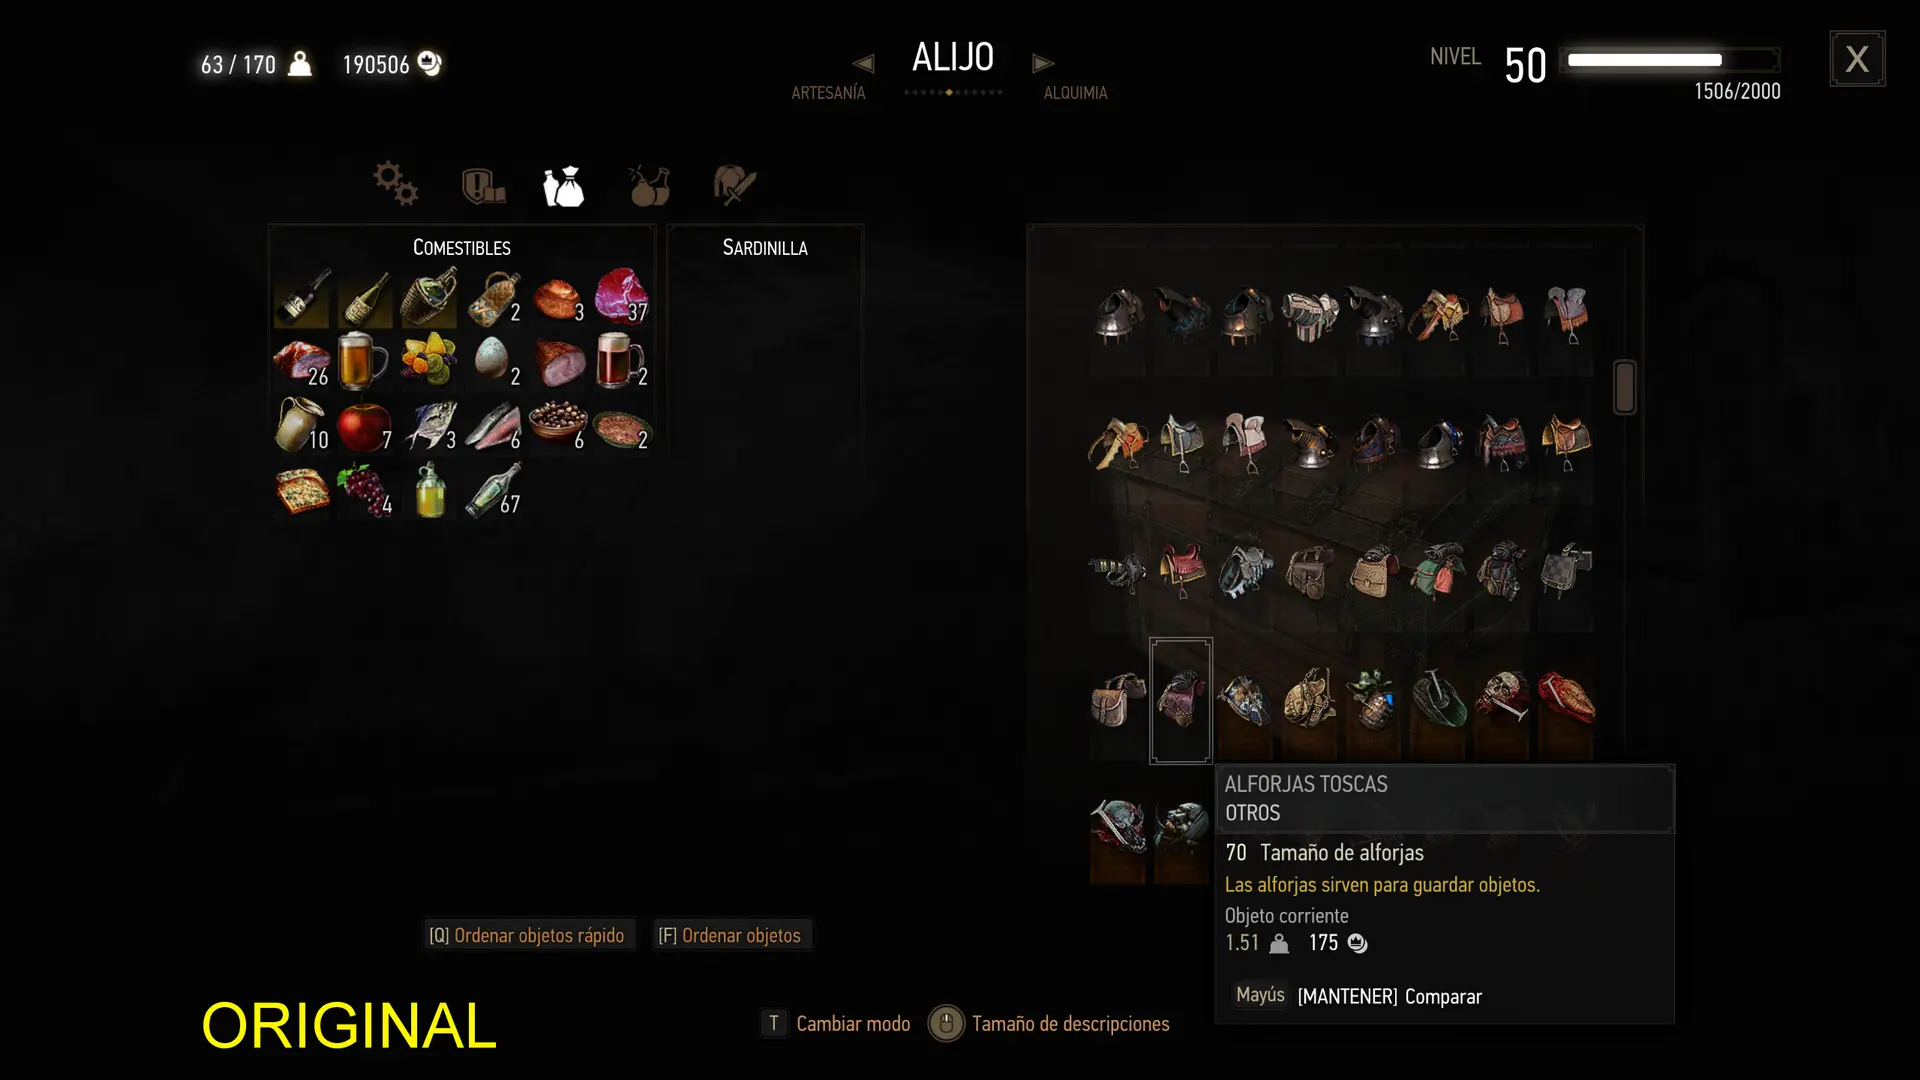Toggle Tamaño de descripciones mouse option
The image size is (1920, 1080).
pos(1049,1023)
